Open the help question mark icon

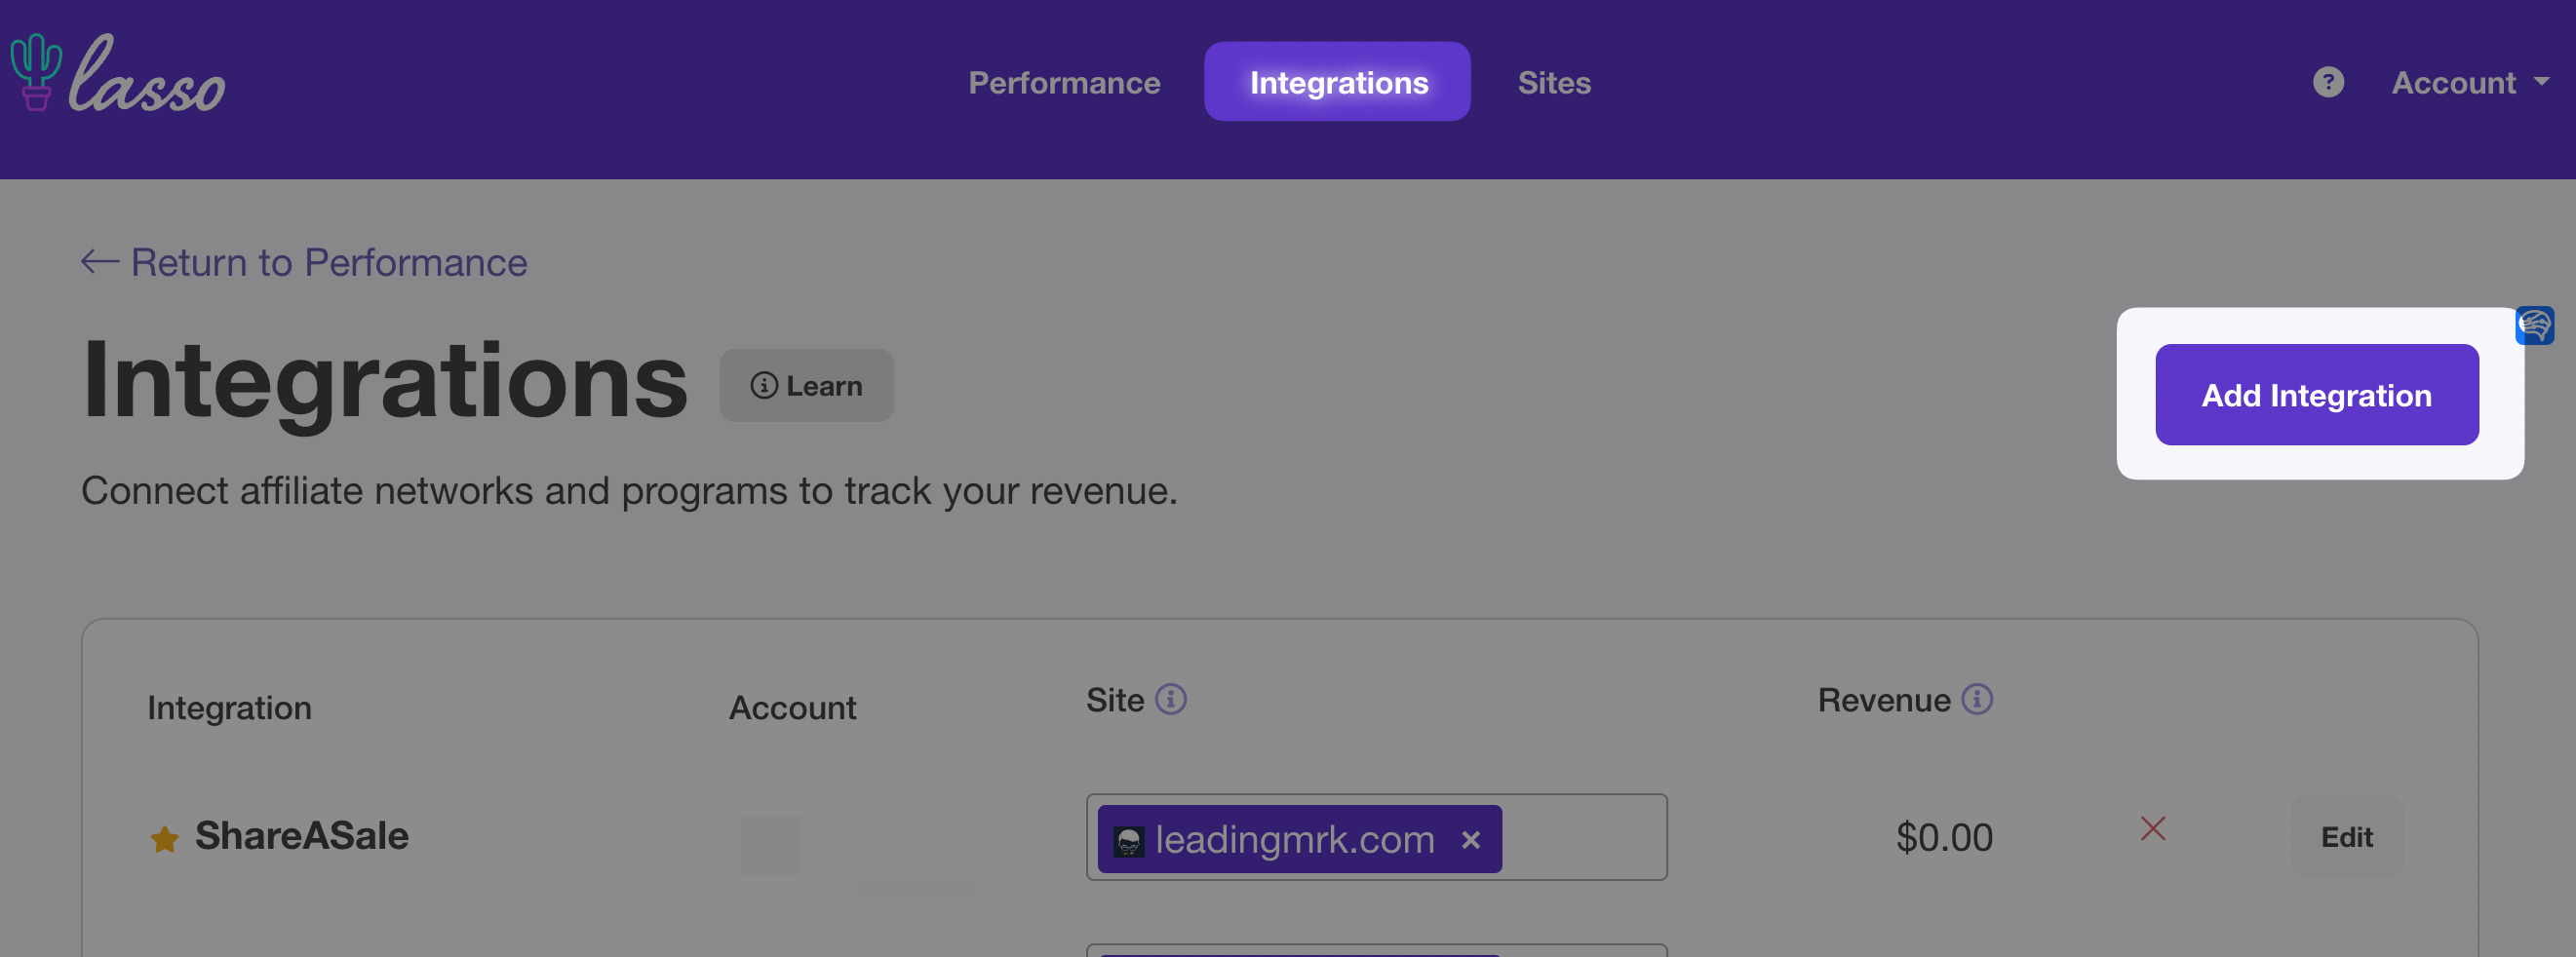(x=2328, y=82)
